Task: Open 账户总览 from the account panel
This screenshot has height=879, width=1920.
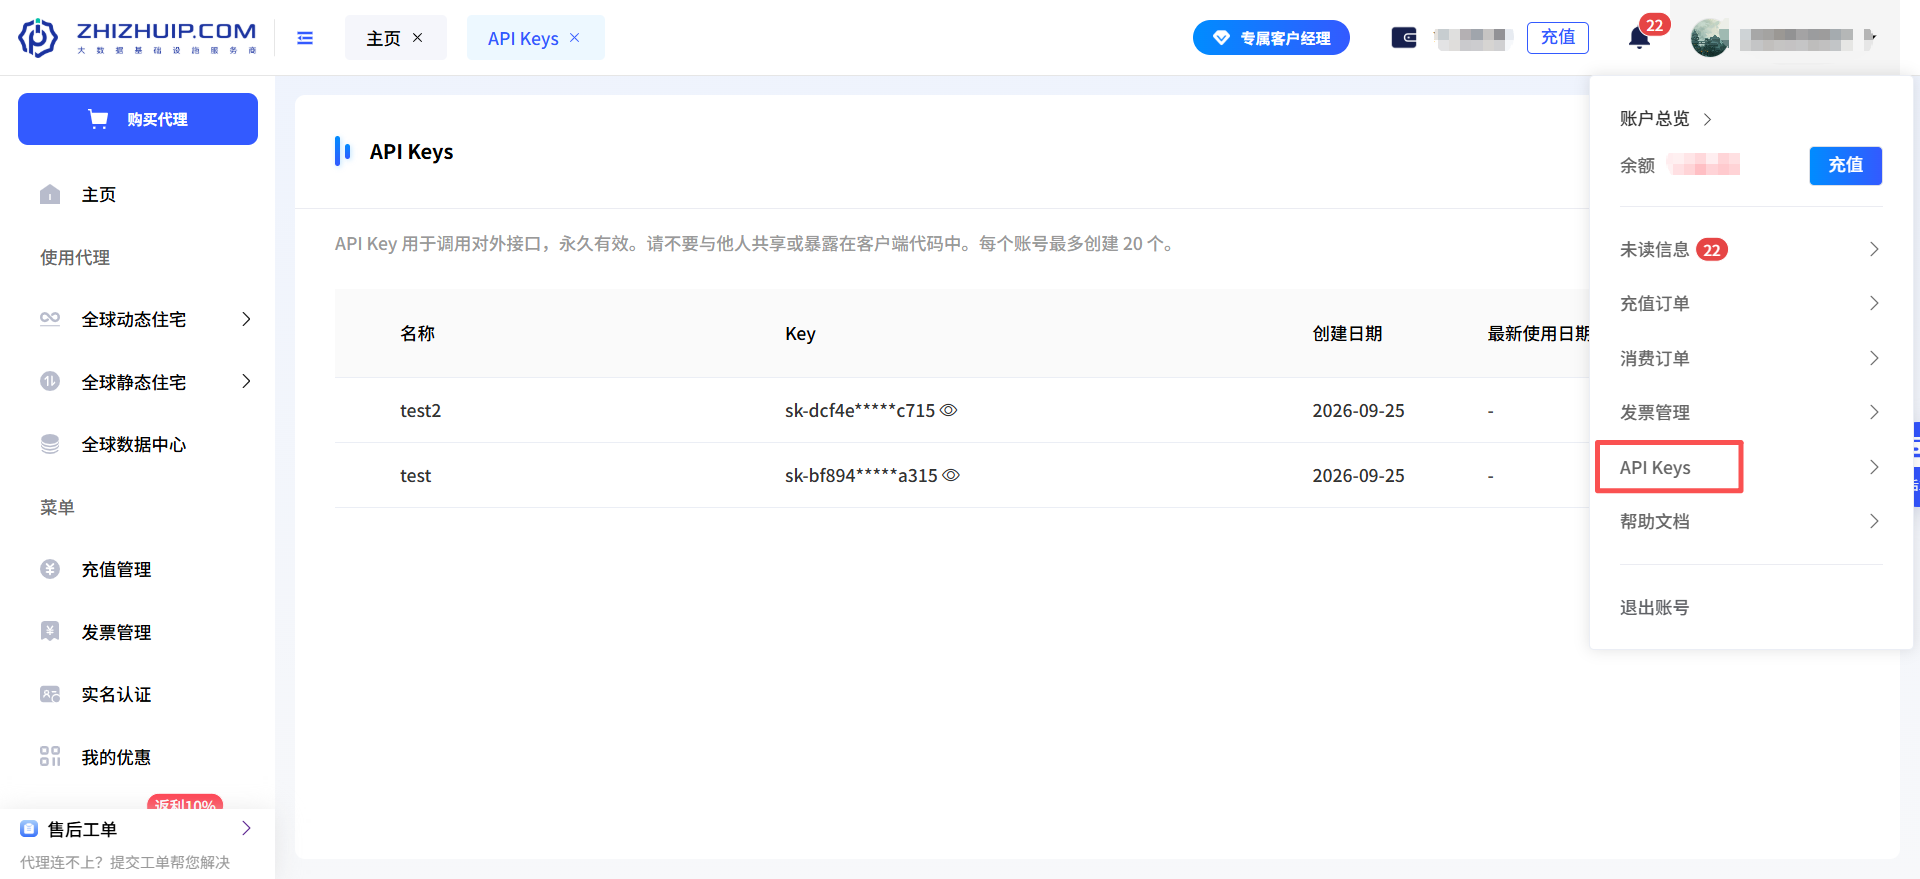Action: [1665, 119]
